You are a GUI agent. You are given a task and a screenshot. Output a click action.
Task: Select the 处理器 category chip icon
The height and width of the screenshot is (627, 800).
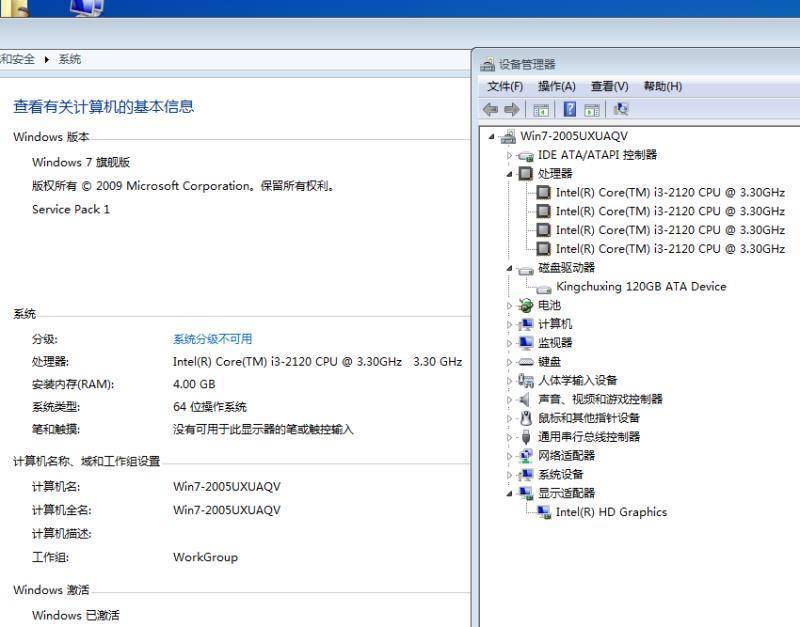(x=526, y=173)
